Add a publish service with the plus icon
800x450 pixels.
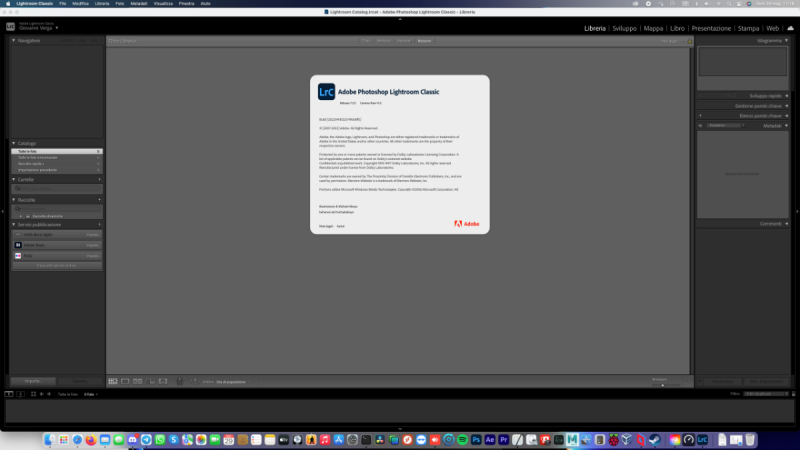[99, 224]
